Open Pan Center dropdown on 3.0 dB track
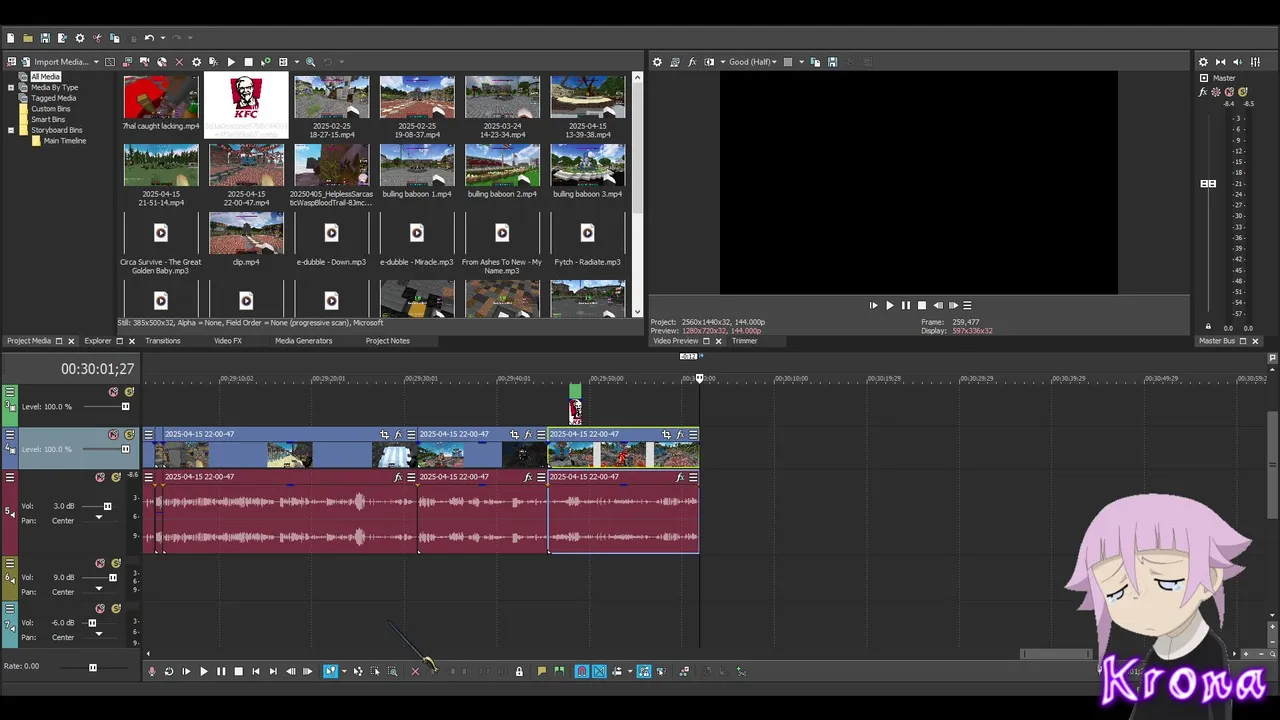 99,517
